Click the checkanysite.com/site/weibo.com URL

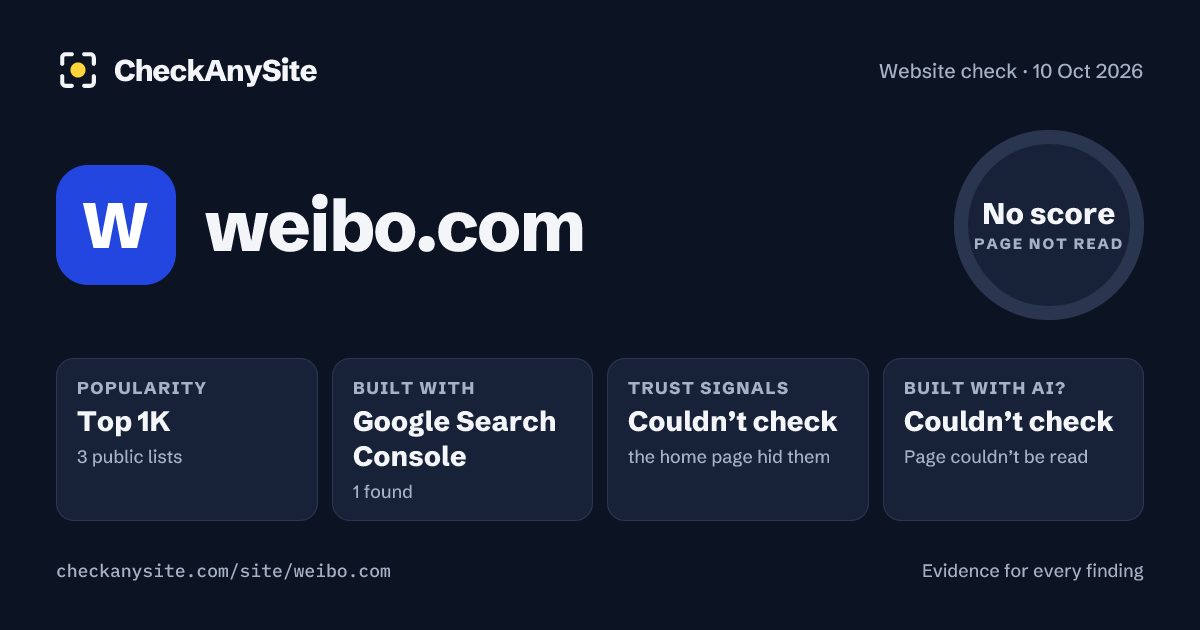coord(224,572)
